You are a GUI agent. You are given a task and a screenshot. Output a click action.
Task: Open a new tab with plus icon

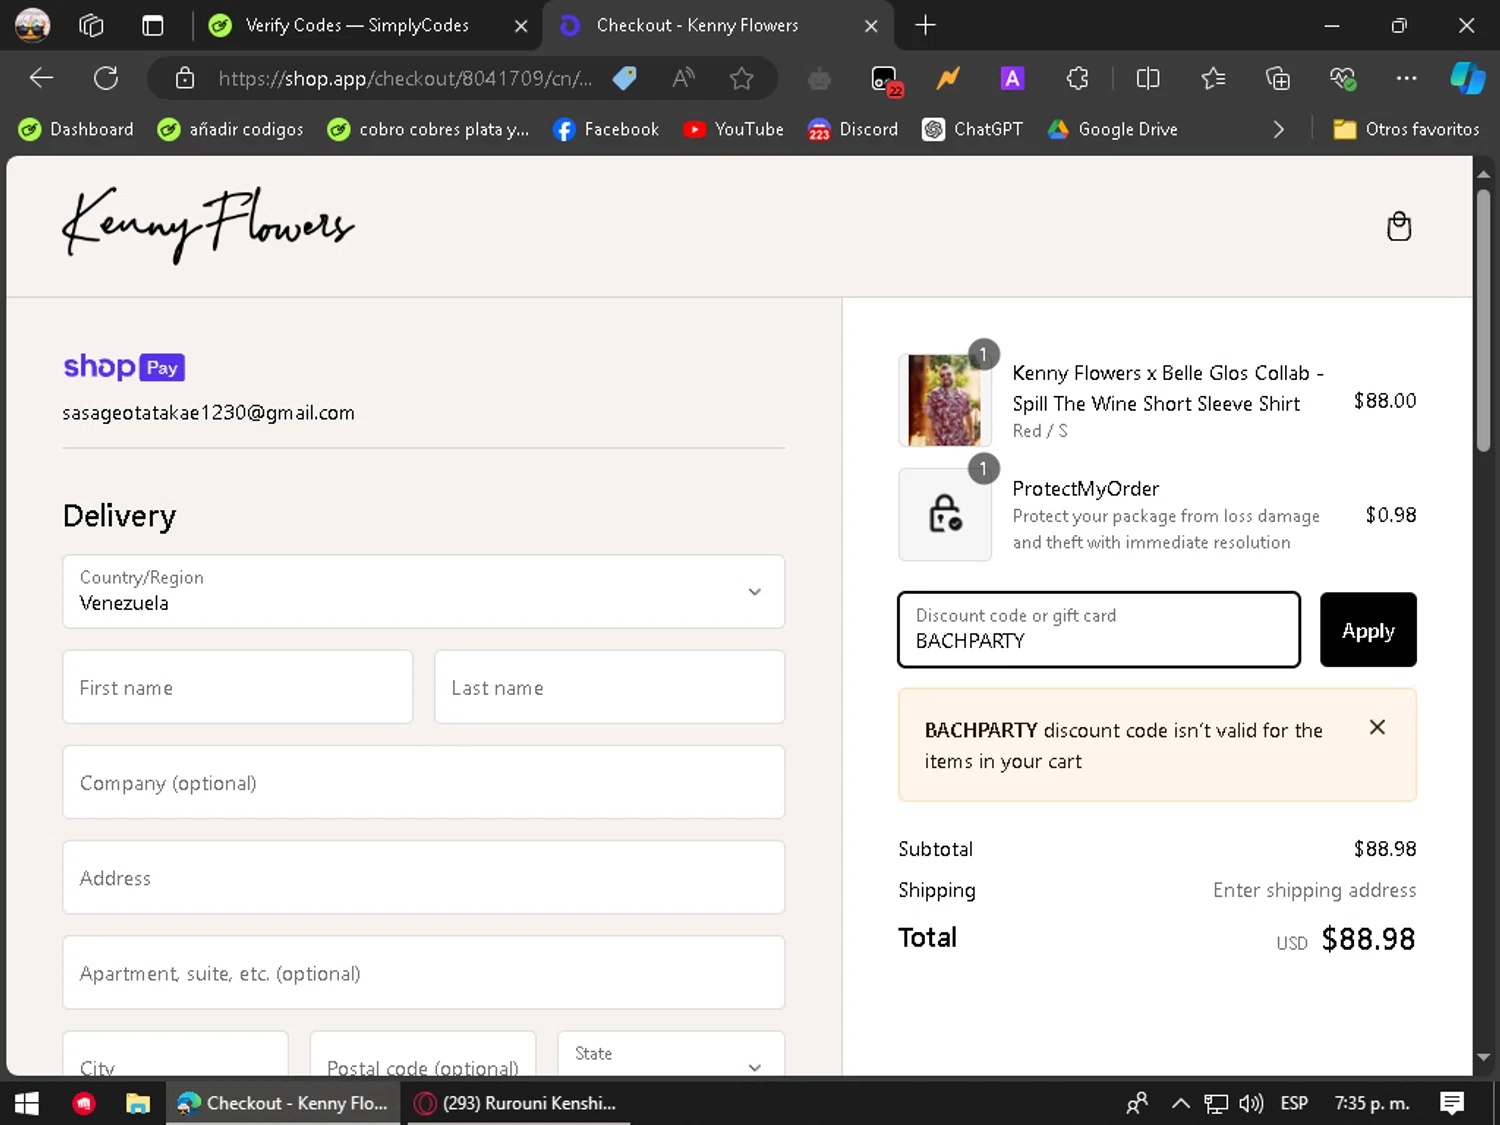(925, 25)
